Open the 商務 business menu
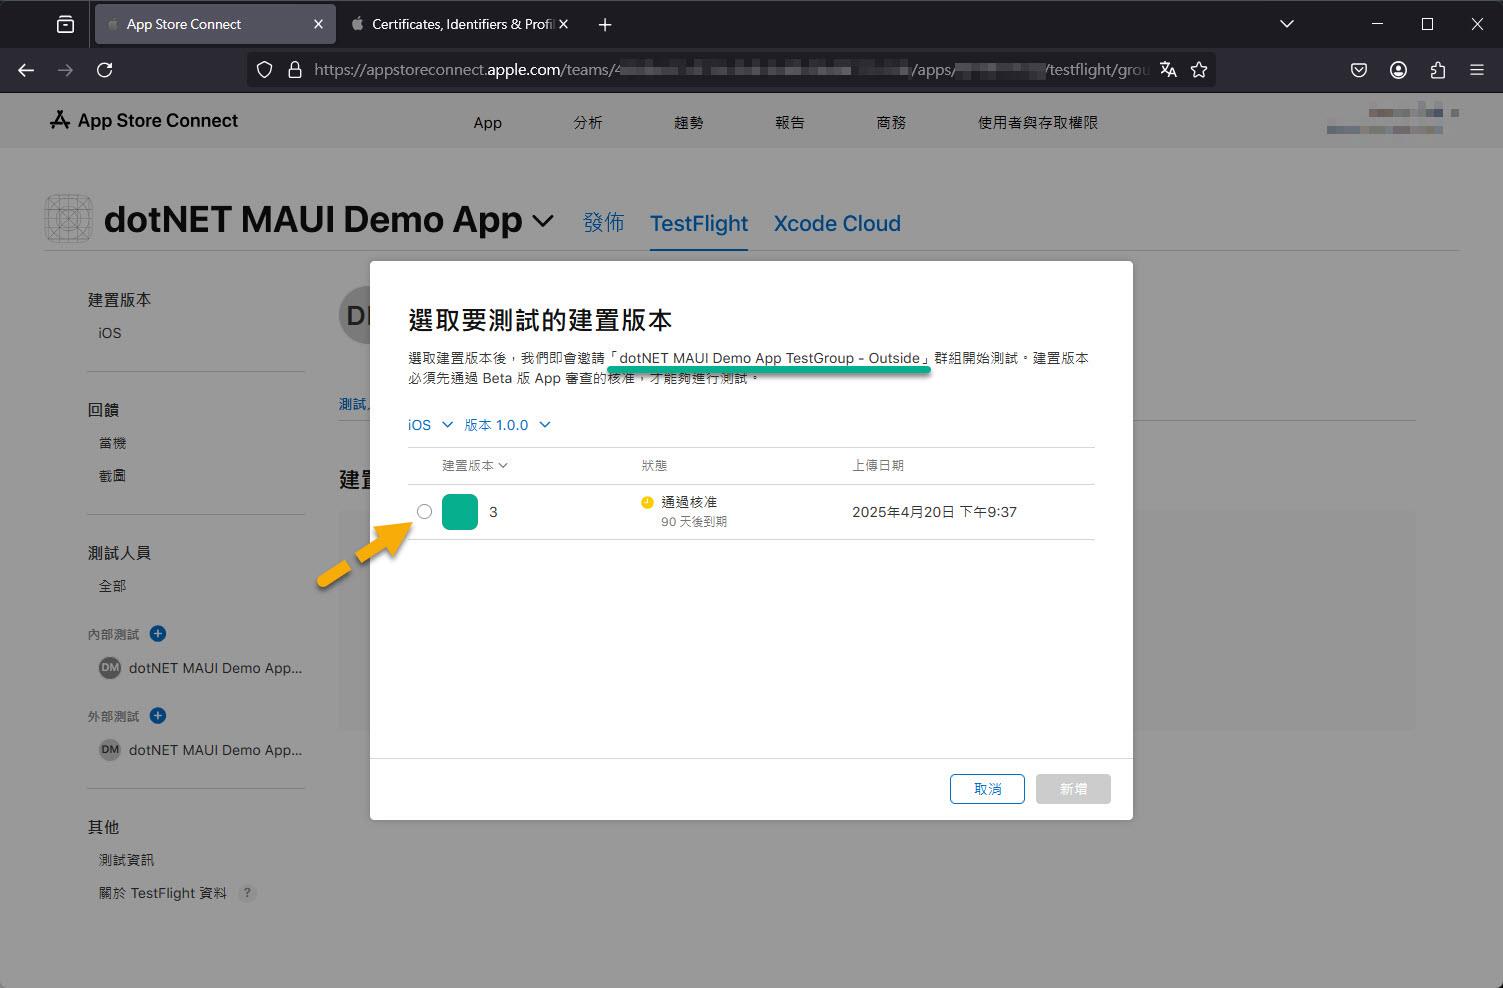 (x=891, y=122)
